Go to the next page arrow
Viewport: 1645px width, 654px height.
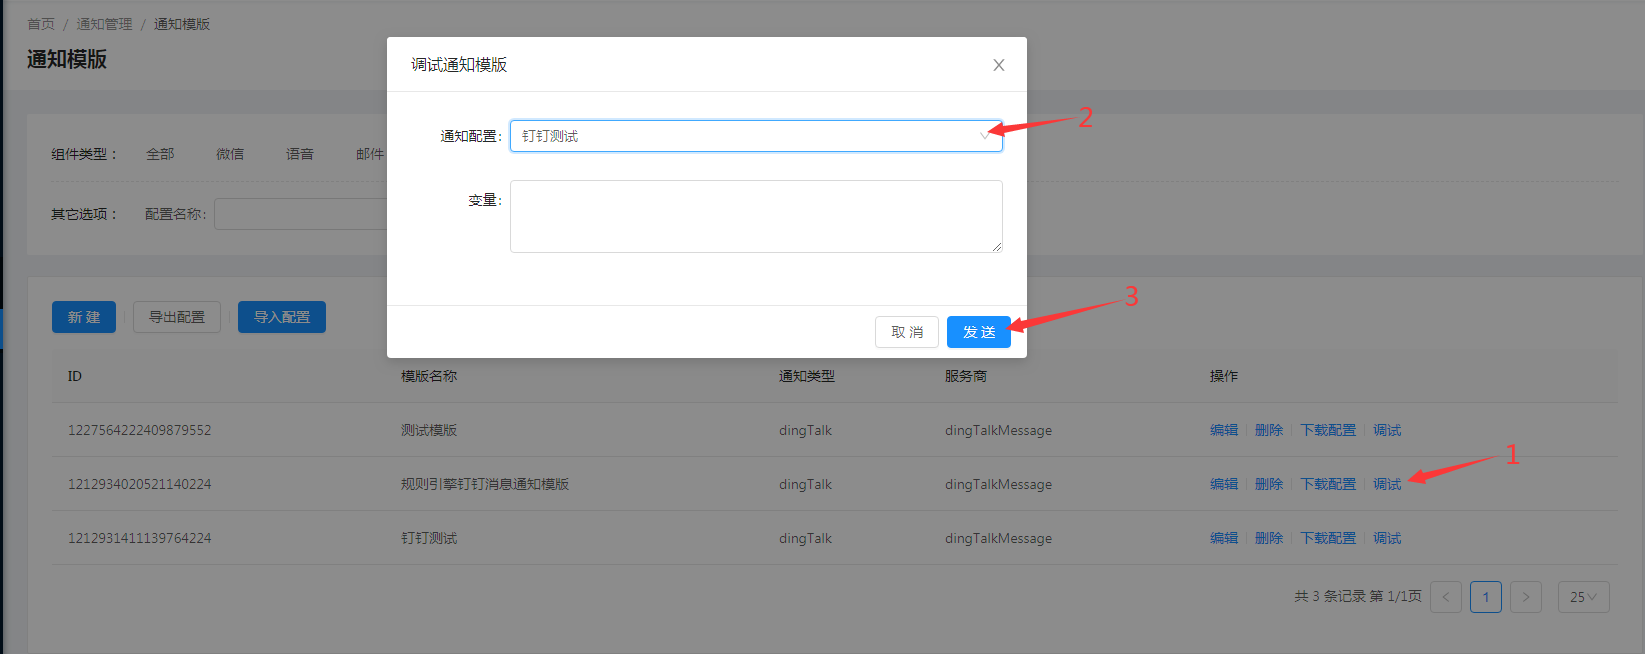1525,597
